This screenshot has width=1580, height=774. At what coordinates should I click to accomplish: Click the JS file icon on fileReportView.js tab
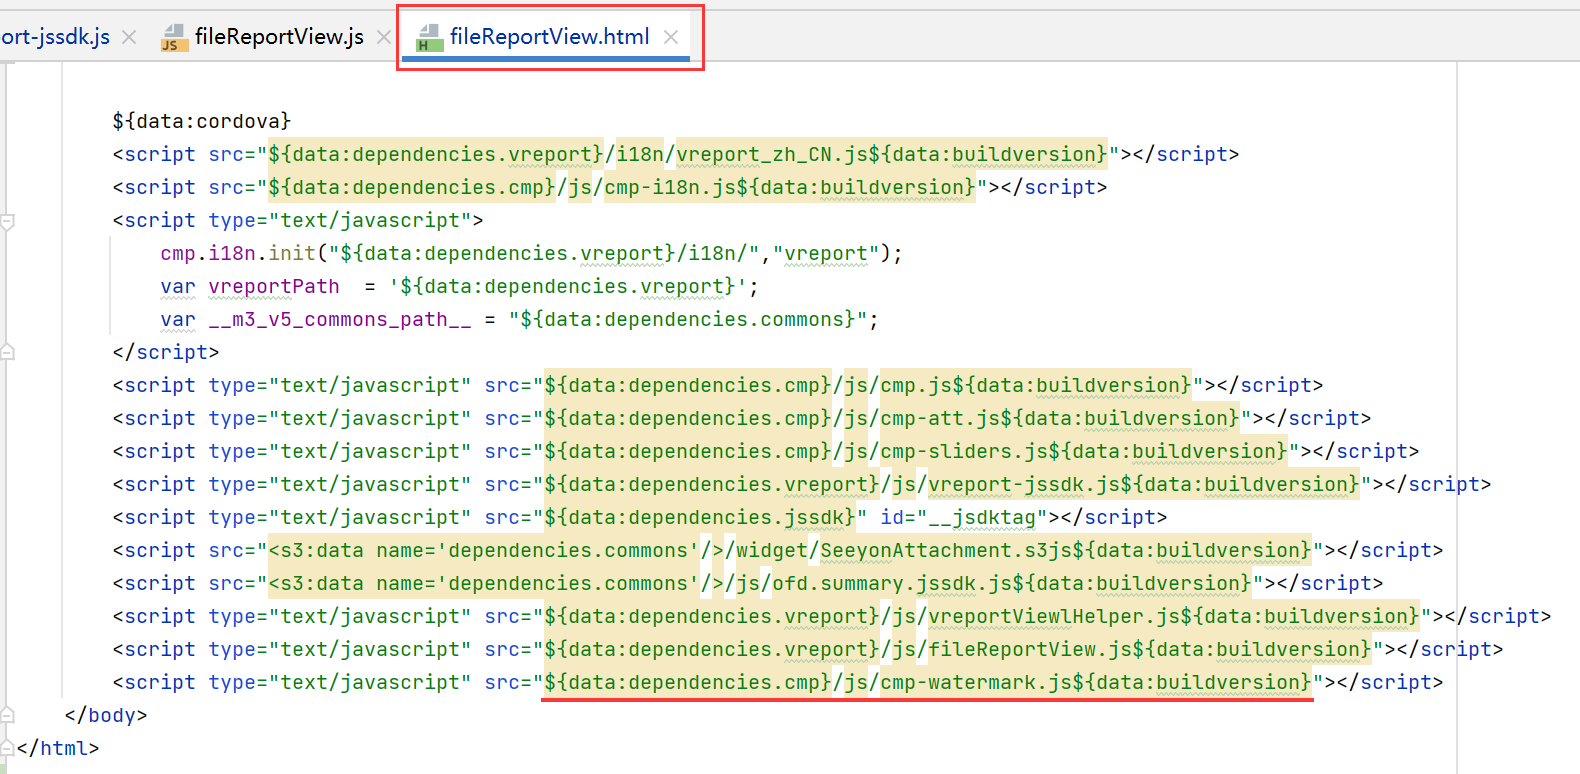pyautogui.click(x=174, y=38)
